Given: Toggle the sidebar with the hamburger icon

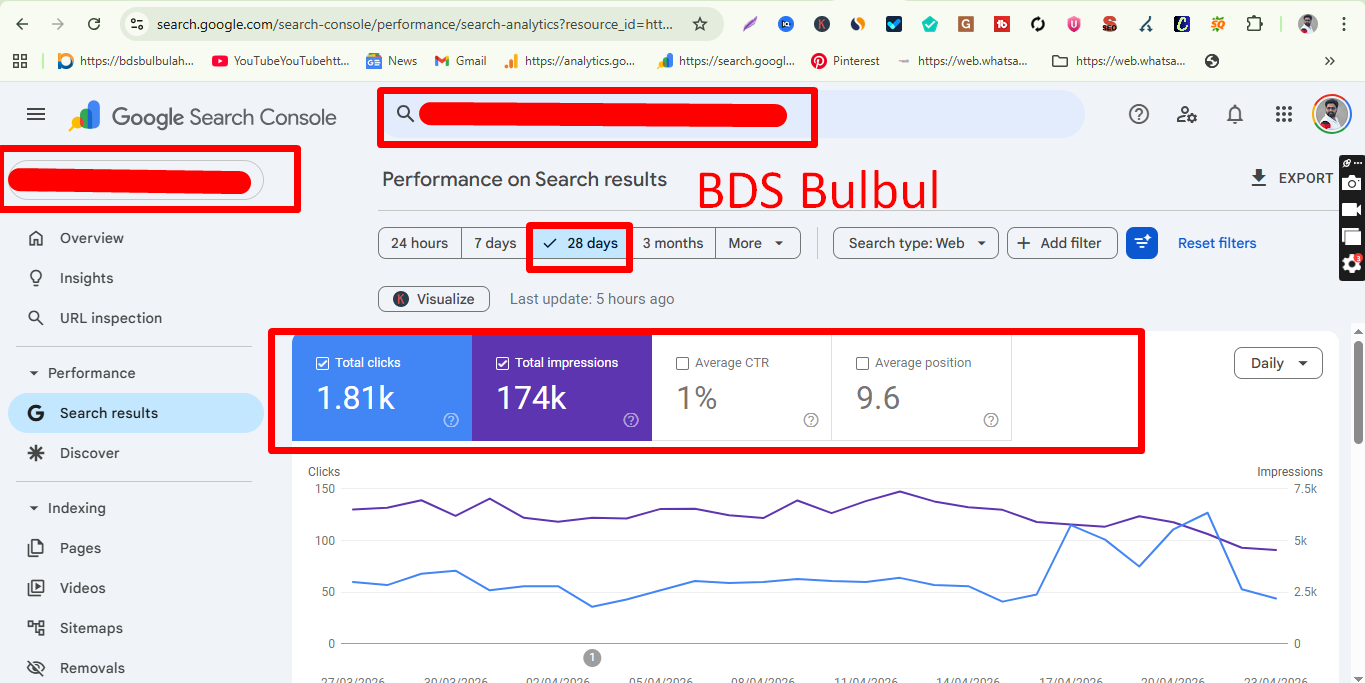Looking at the screenshot, I should 35,114.
